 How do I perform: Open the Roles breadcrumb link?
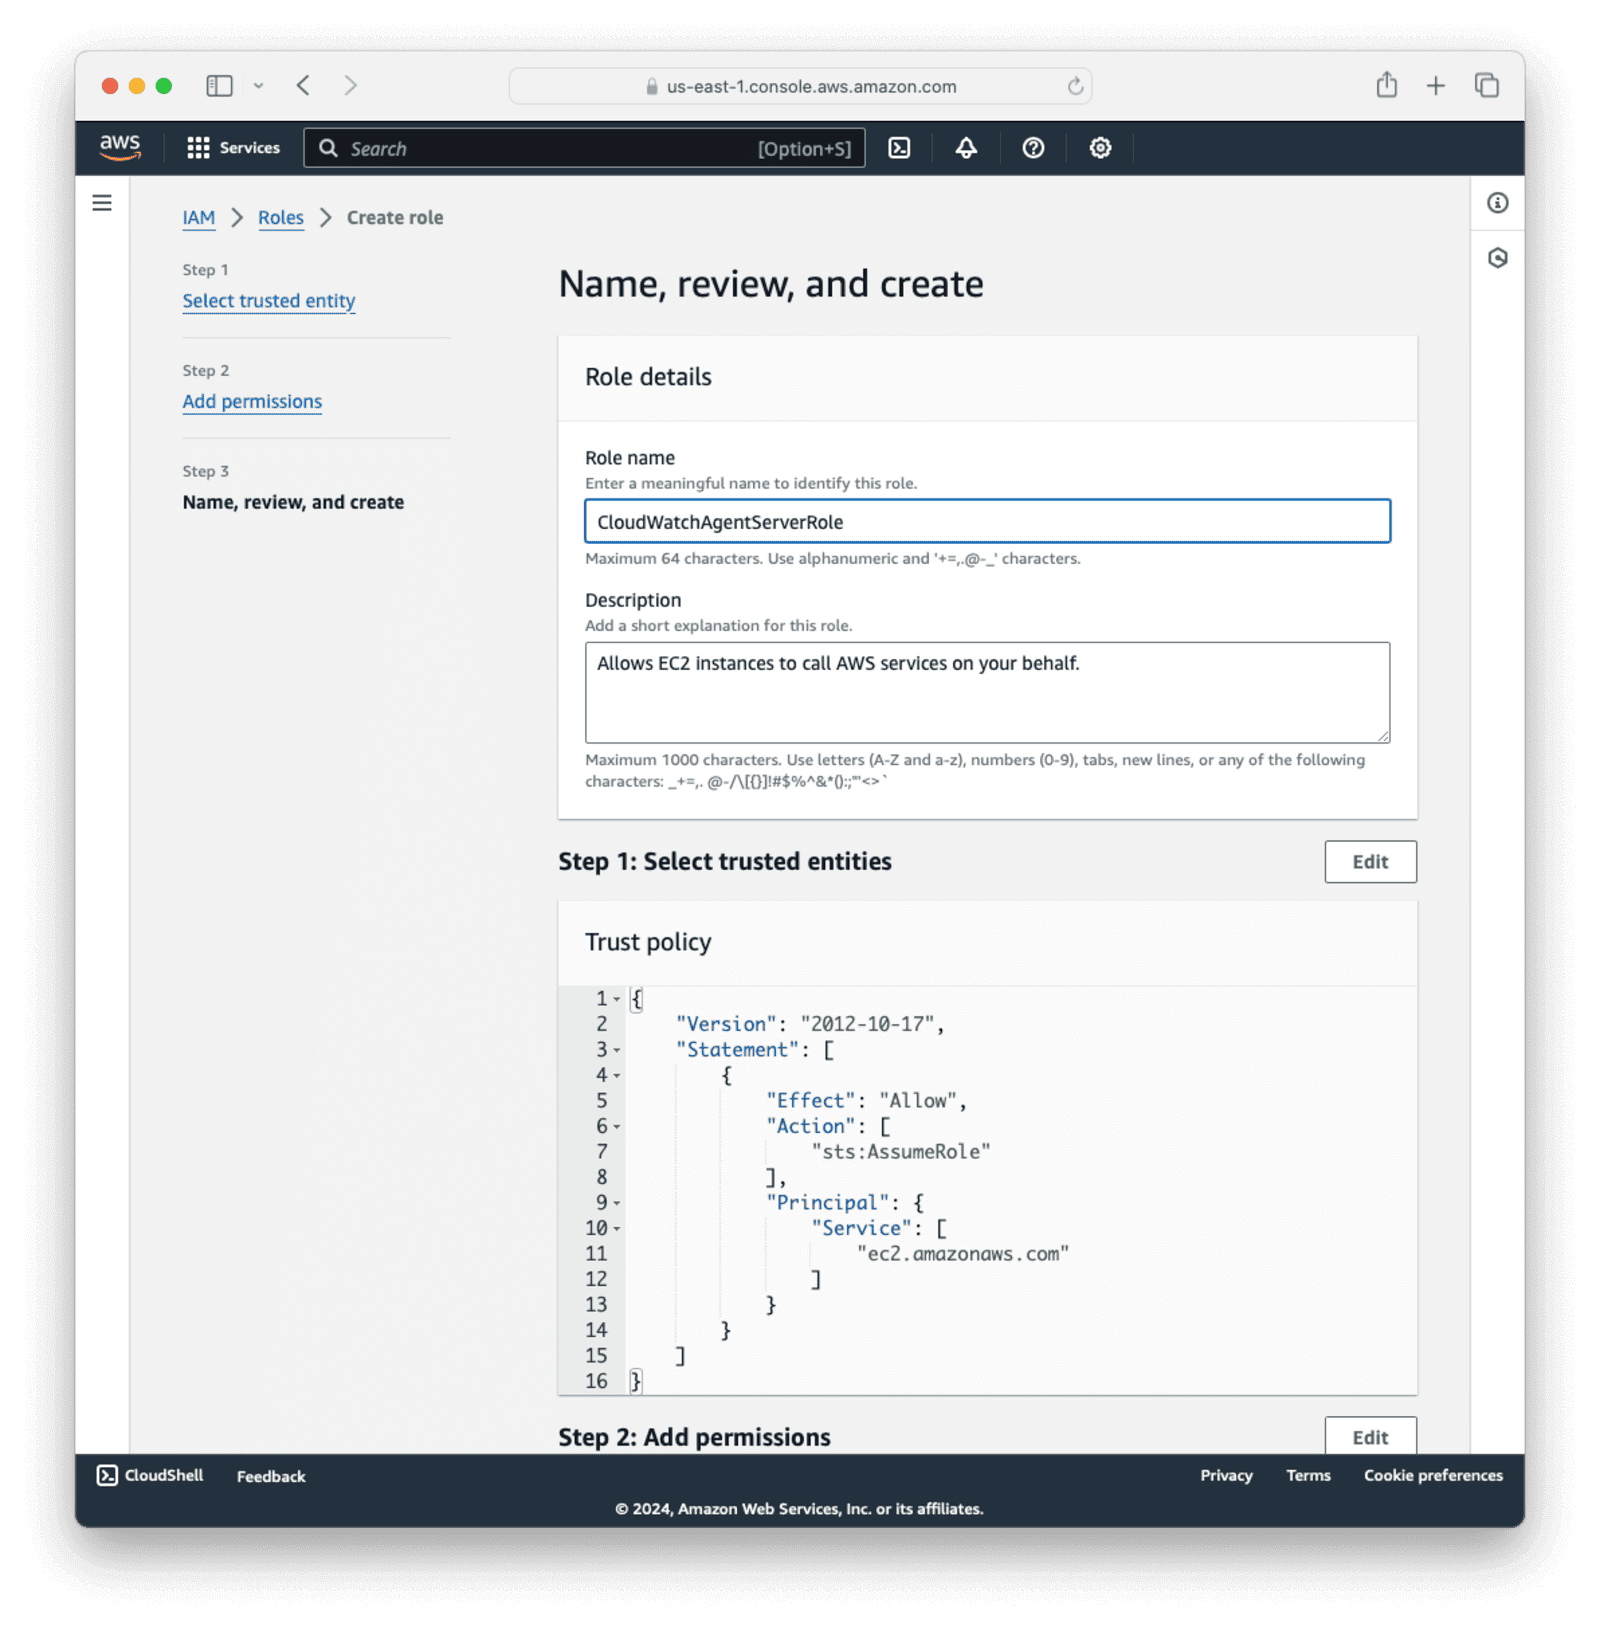pyautogui.click(x=281, y=218)
